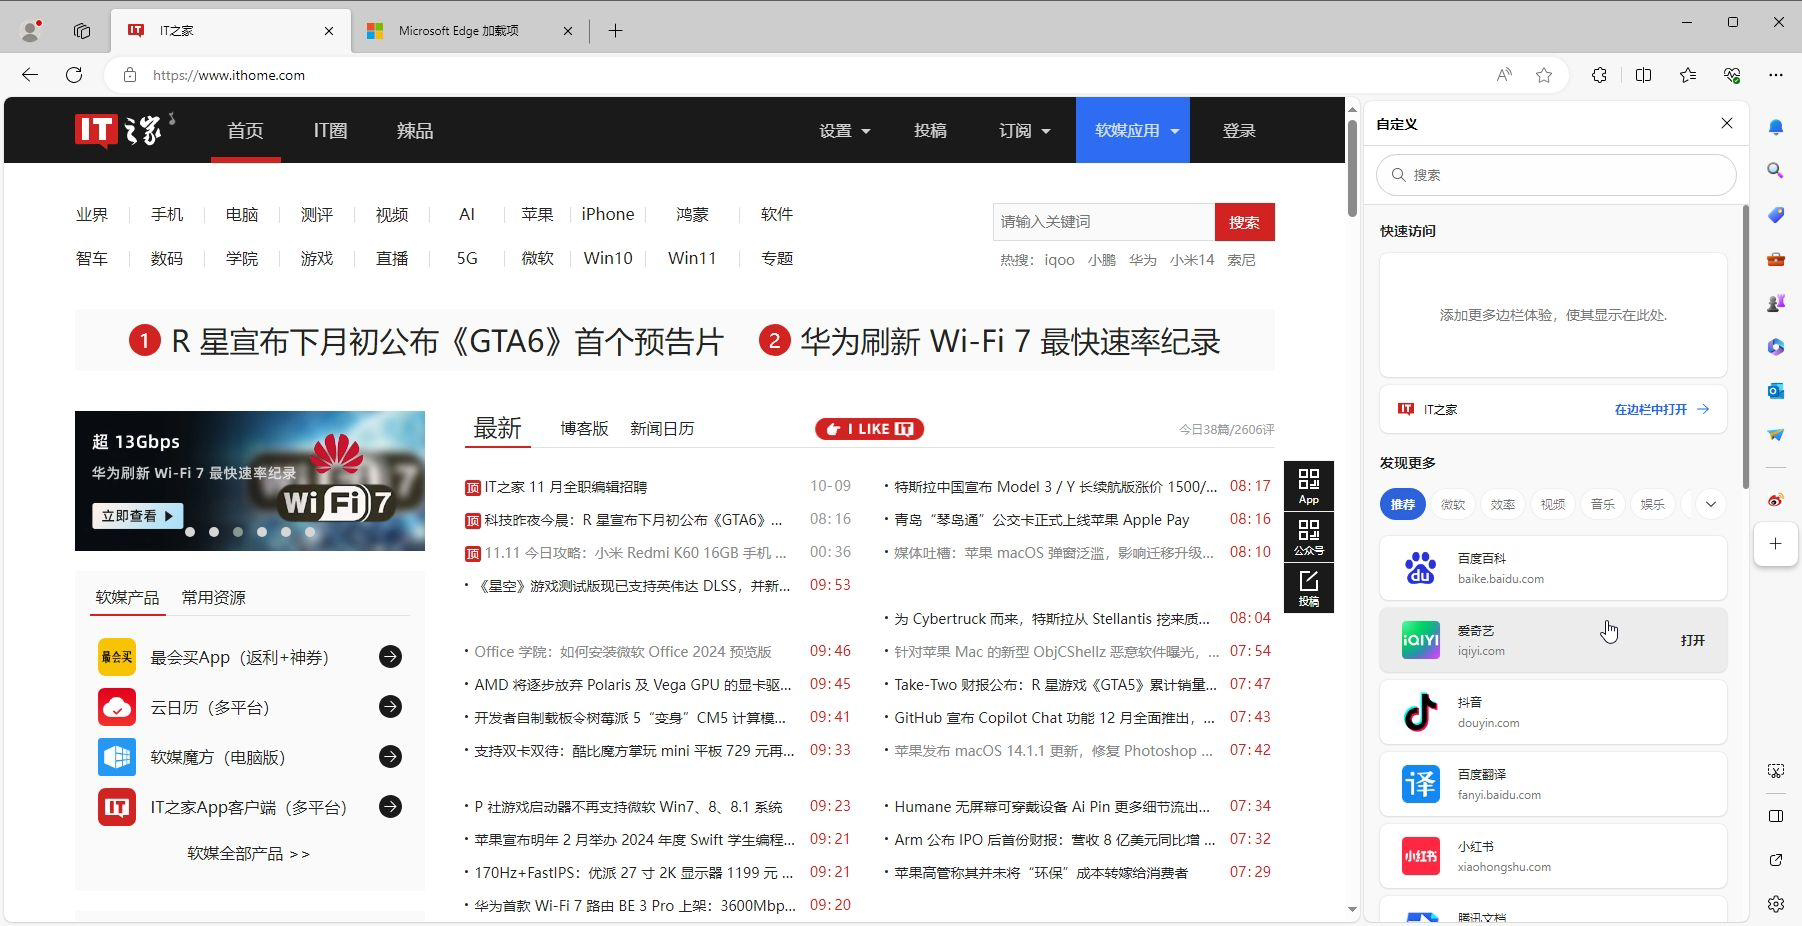
Task: Focus the sidebar 搜索 input box
Action: [x=1556, y=175]
